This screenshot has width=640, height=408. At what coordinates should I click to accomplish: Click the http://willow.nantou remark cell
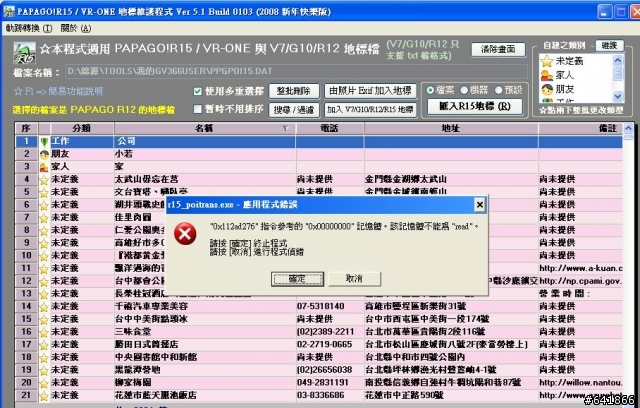tap(581, 383)
